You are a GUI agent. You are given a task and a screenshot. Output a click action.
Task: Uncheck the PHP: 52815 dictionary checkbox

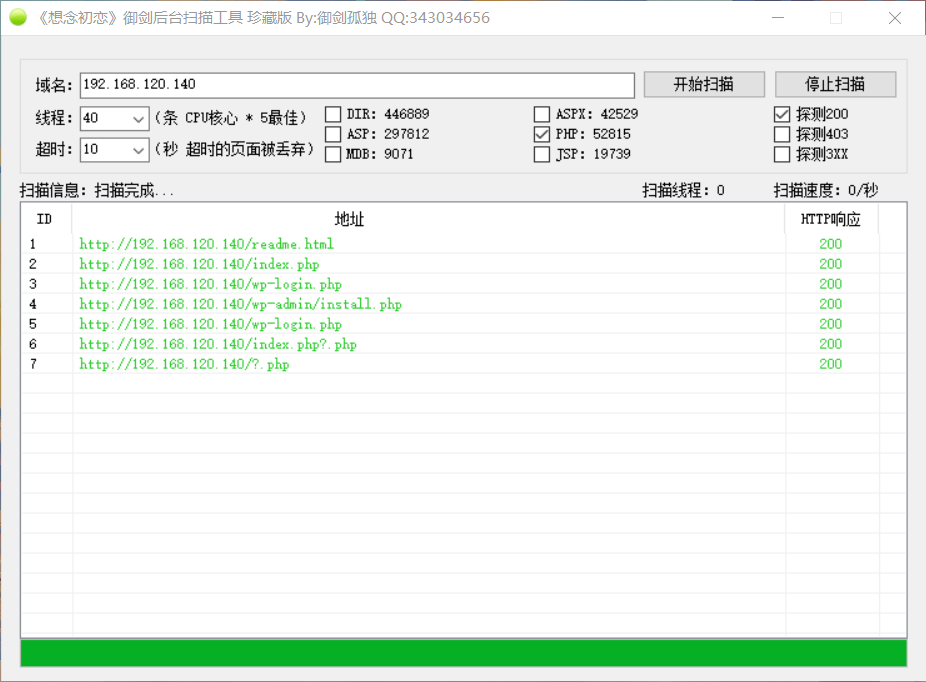point(542,134)
